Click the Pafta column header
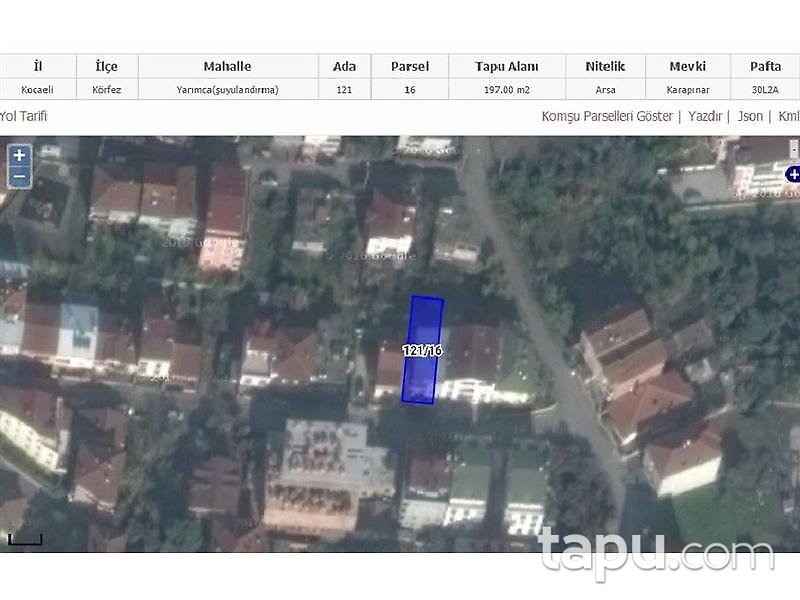 (x=765, y=66)
